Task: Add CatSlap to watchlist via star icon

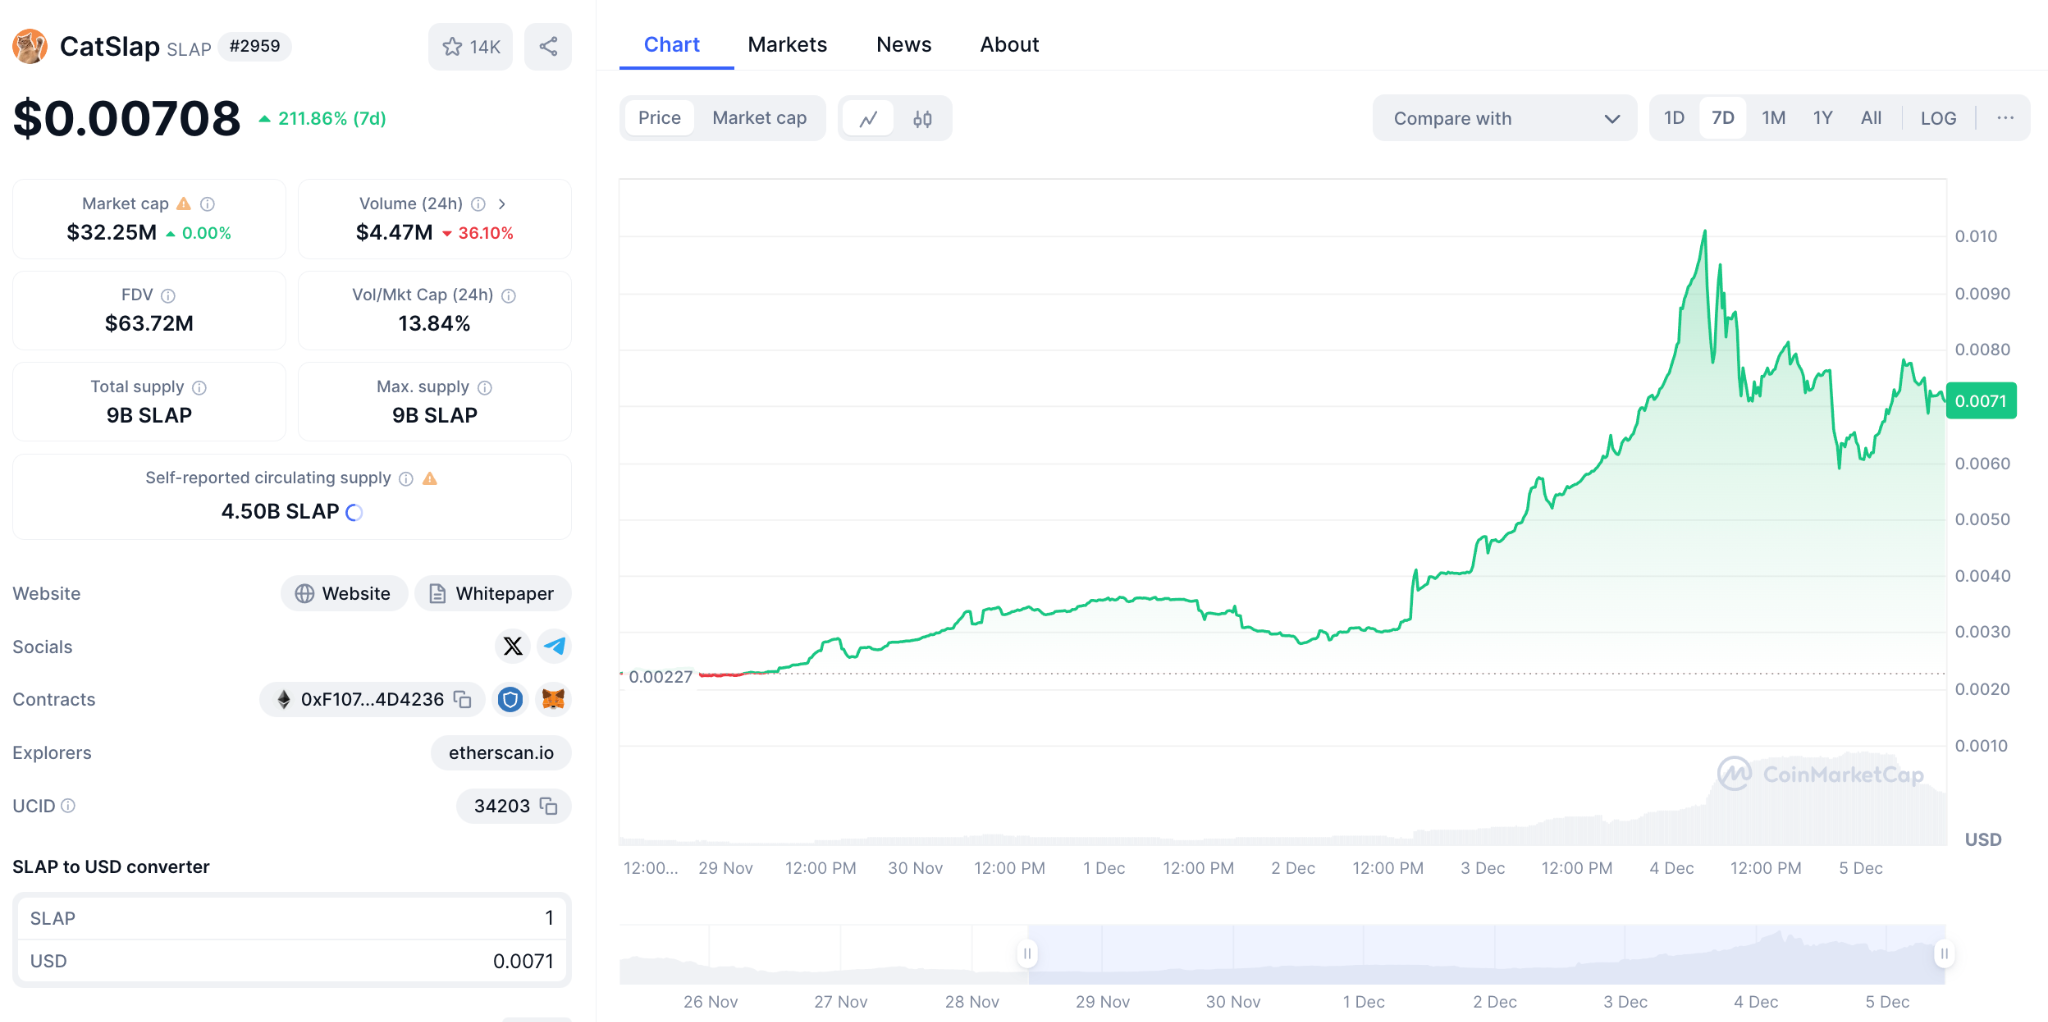Action: [471, 47]
